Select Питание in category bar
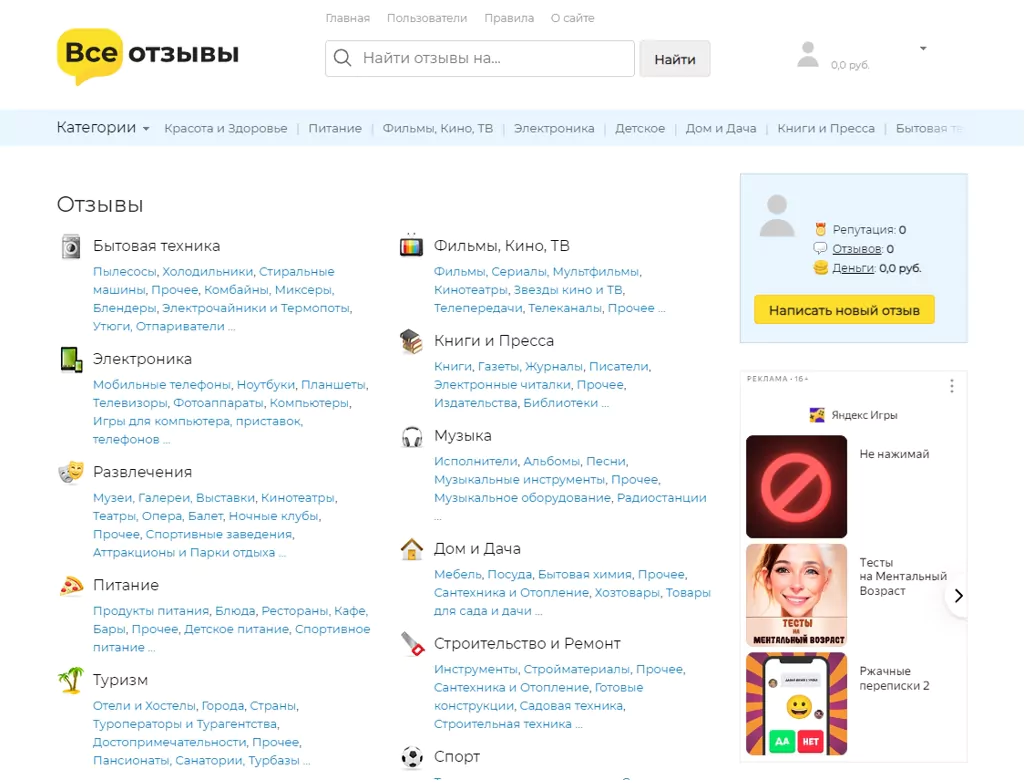 [335, 129]
